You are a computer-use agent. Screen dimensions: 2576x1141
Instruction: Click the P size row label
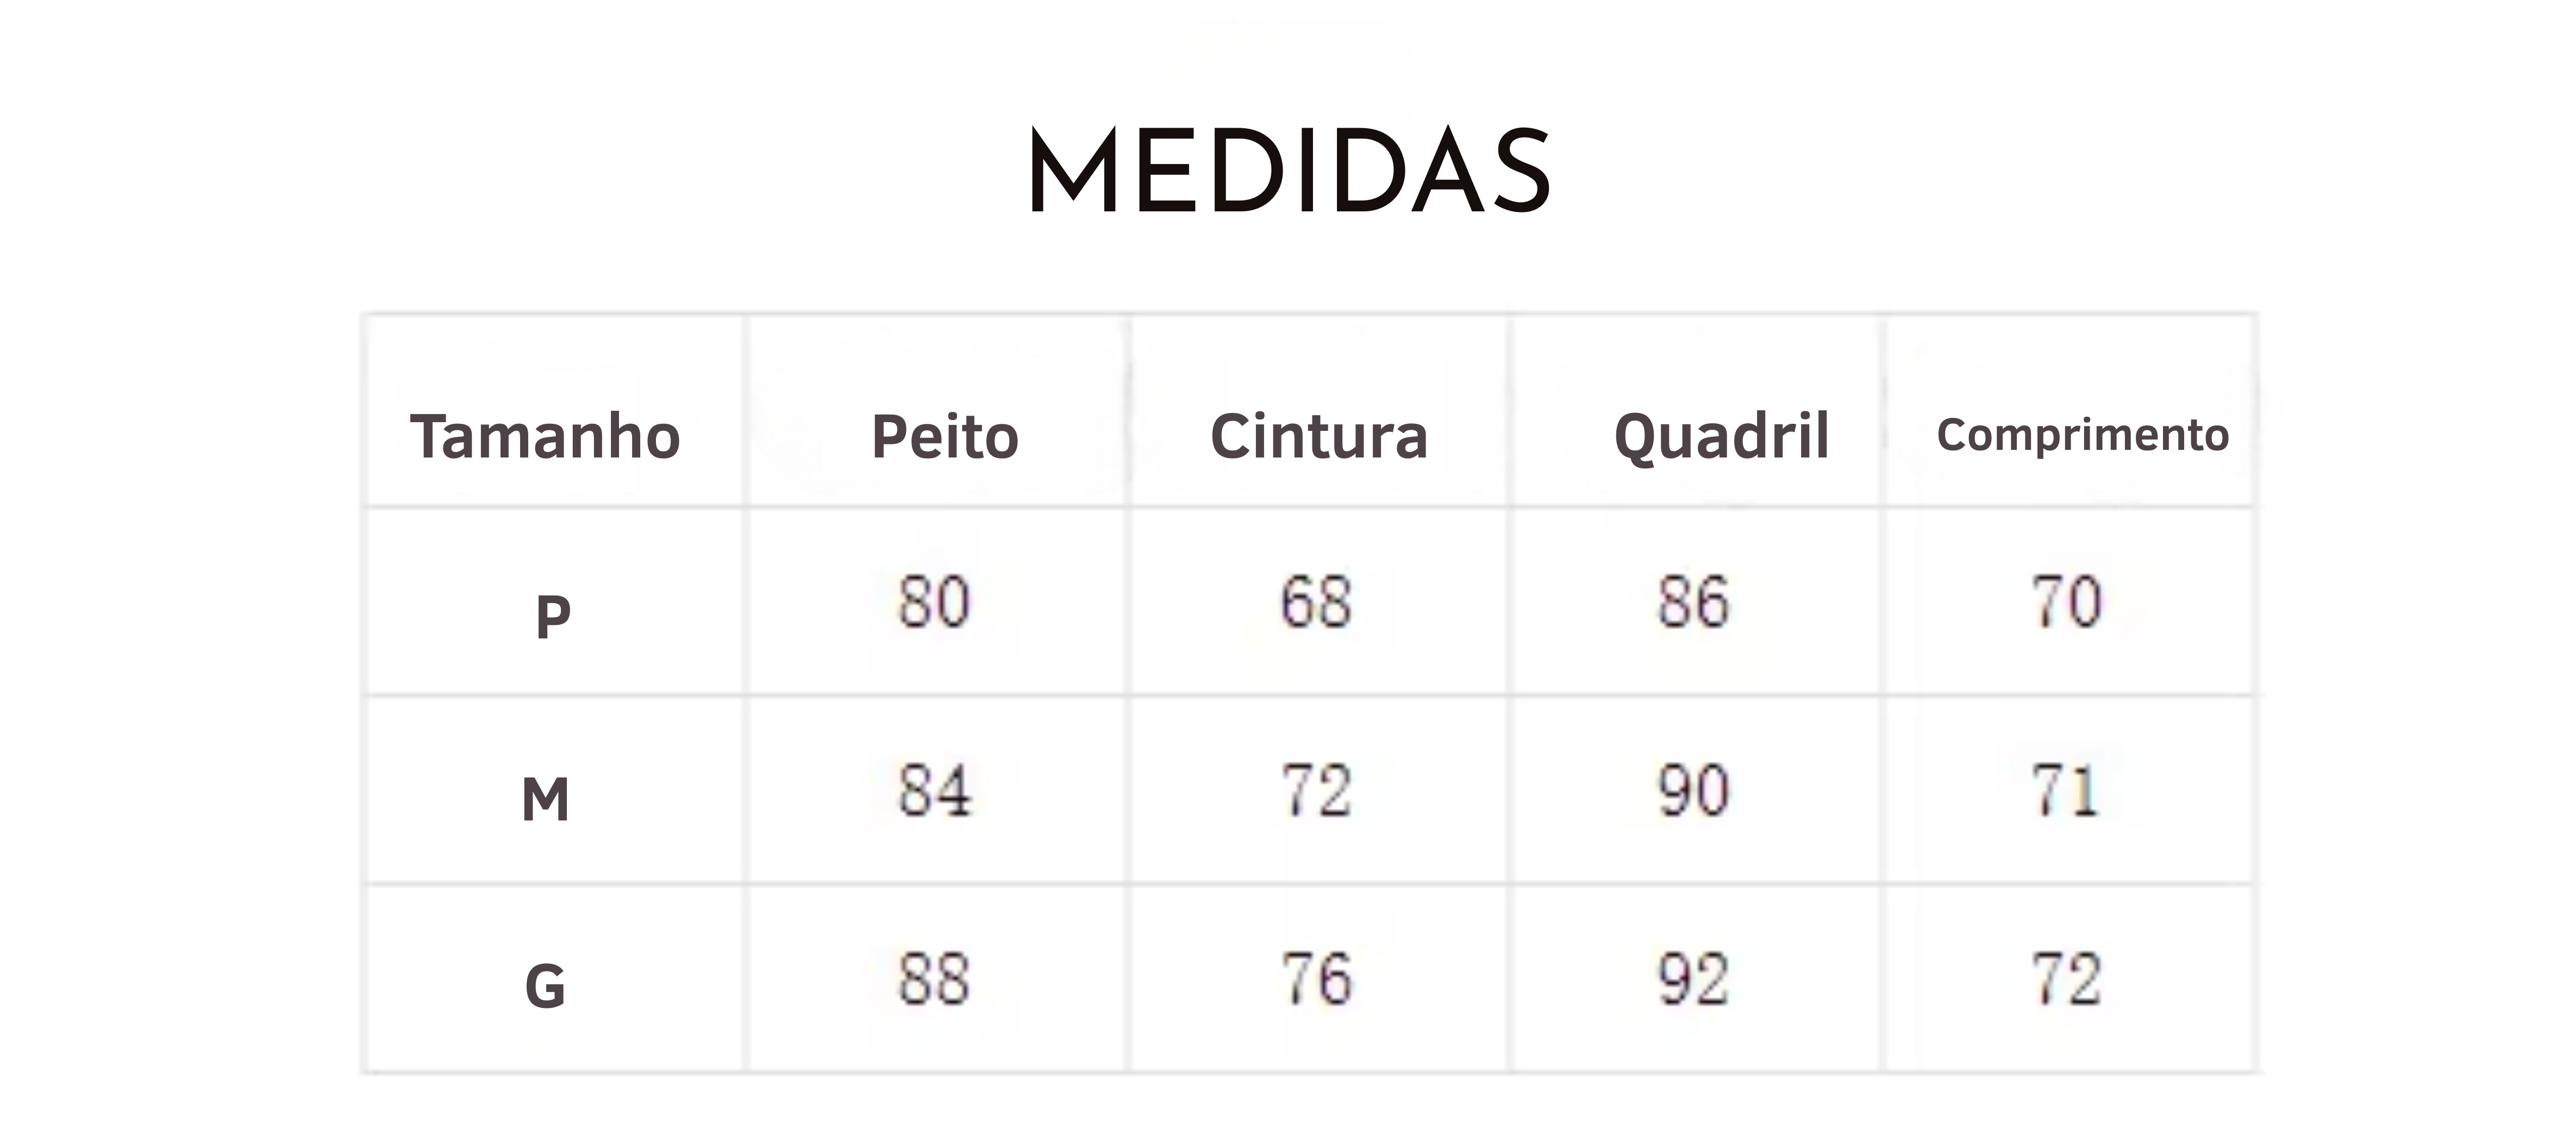(553, 617)
